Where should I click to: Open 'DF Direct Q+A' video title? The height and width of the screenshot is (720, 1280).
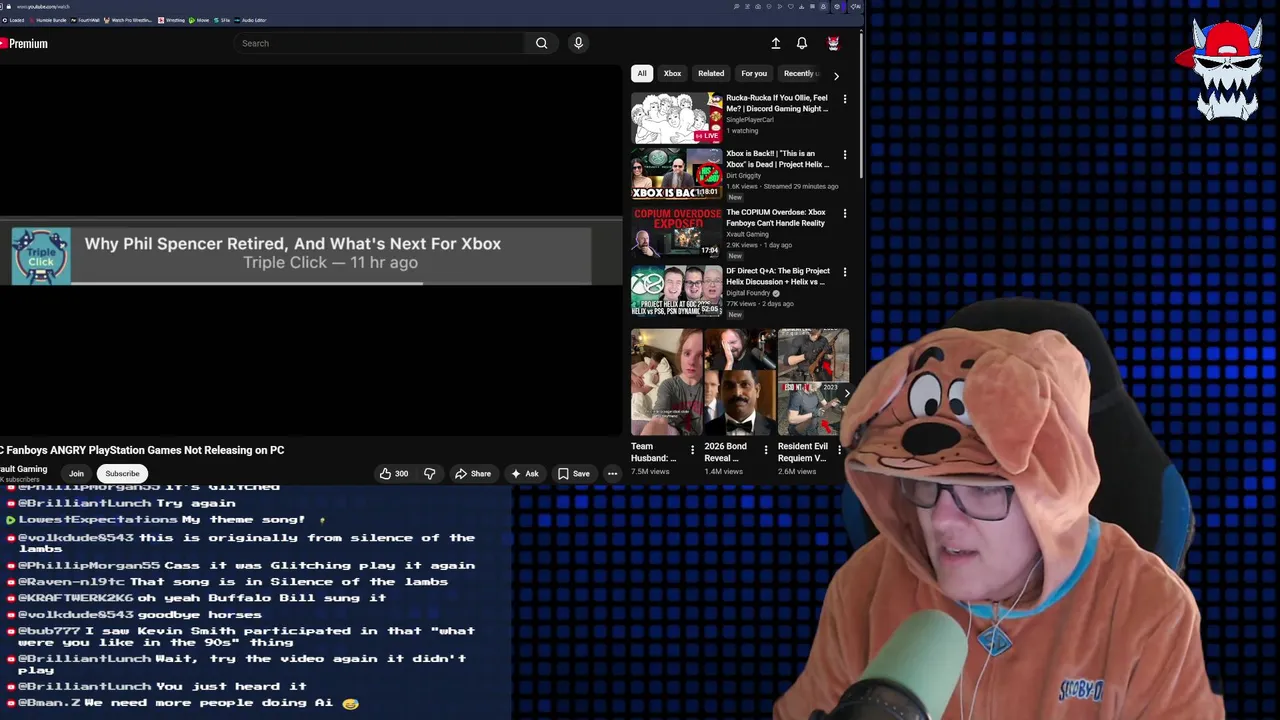point(778,276)
